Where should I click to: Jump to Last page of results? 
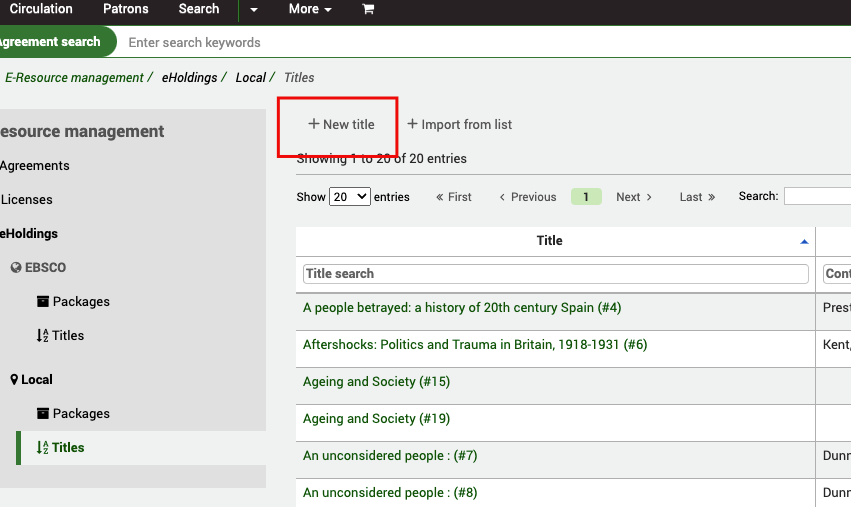click(697, 197)
